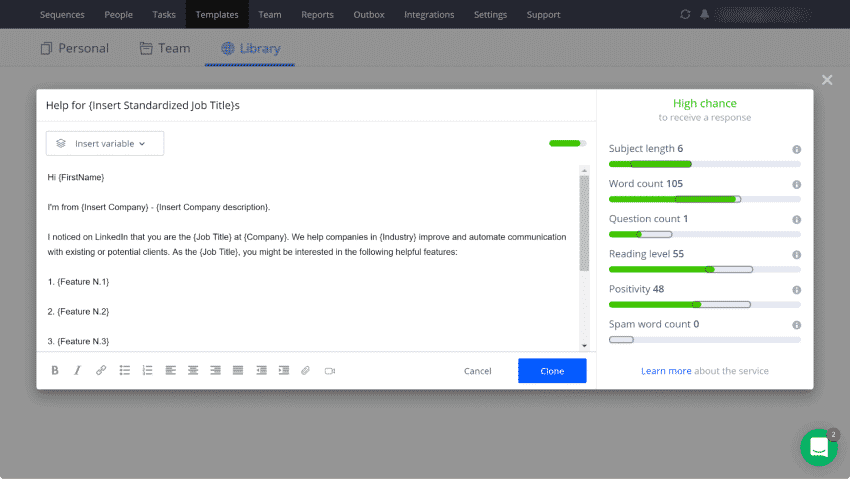
Task: Show info for Positivity
Action: click(796, 290)
